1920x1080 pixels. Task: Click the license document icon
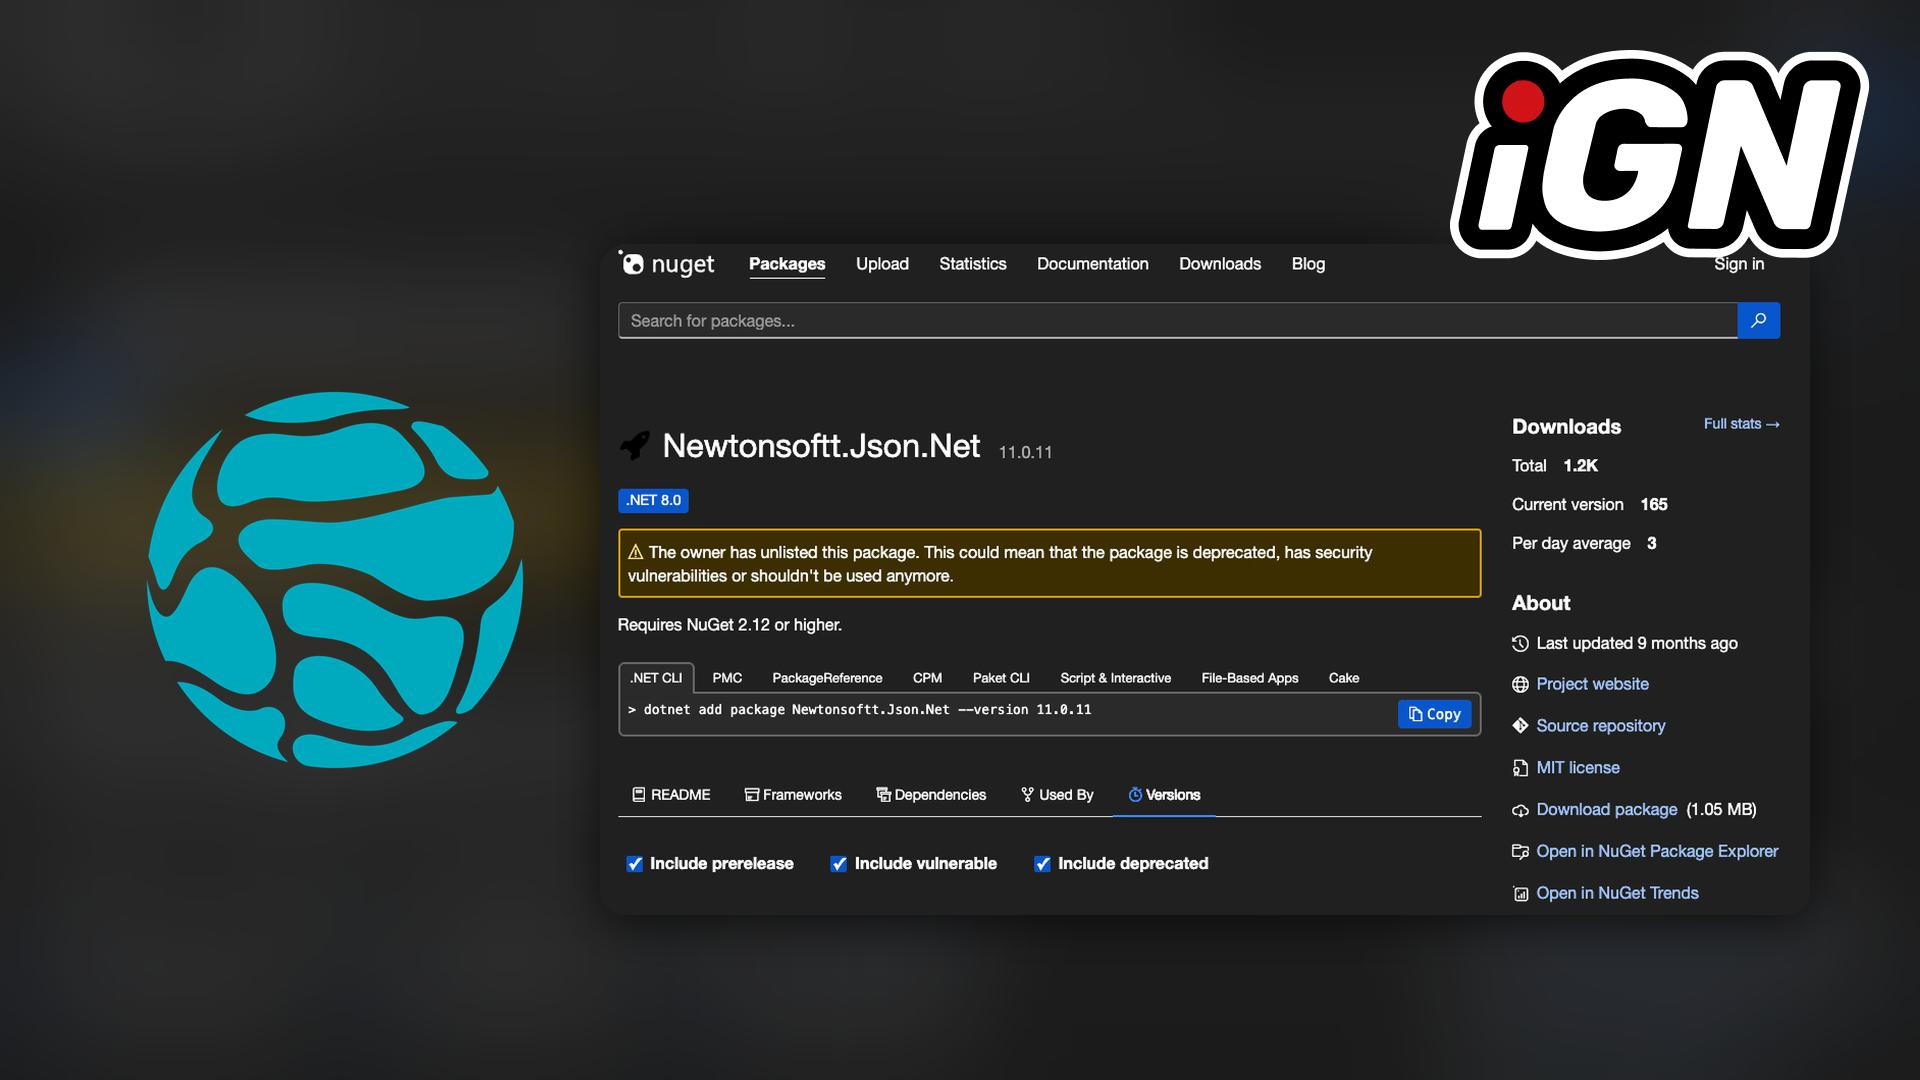[x=1520, y=768]
